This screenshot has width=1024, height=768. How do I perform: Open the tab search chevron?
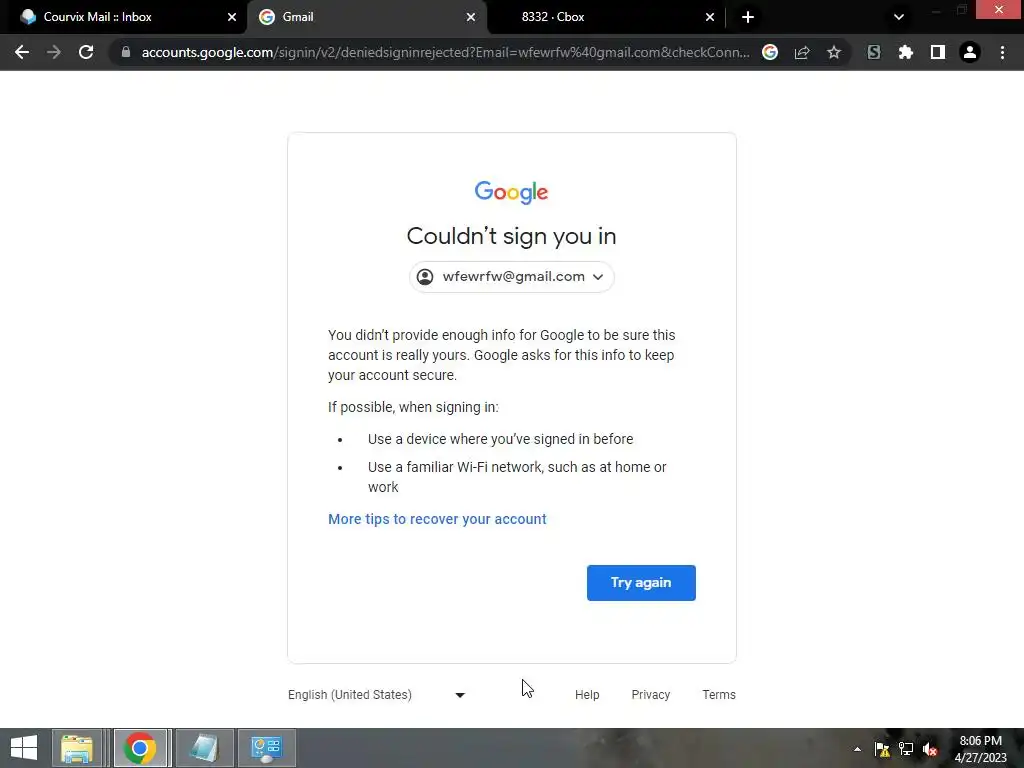pyautogui.click(x=899, y=17)
